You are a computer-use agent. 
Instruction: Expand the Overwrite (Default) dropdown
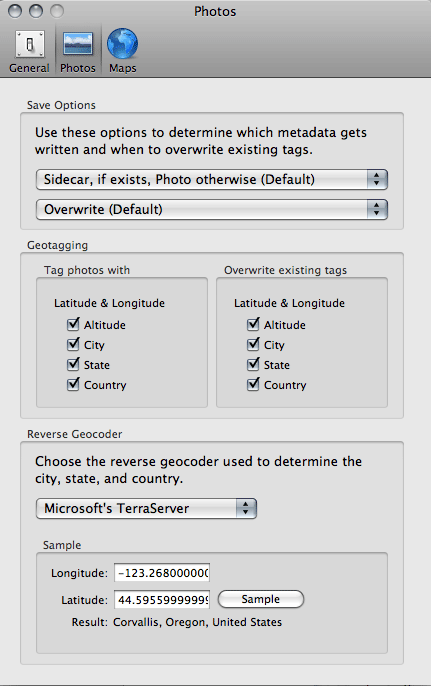click(x=212, y=210)
